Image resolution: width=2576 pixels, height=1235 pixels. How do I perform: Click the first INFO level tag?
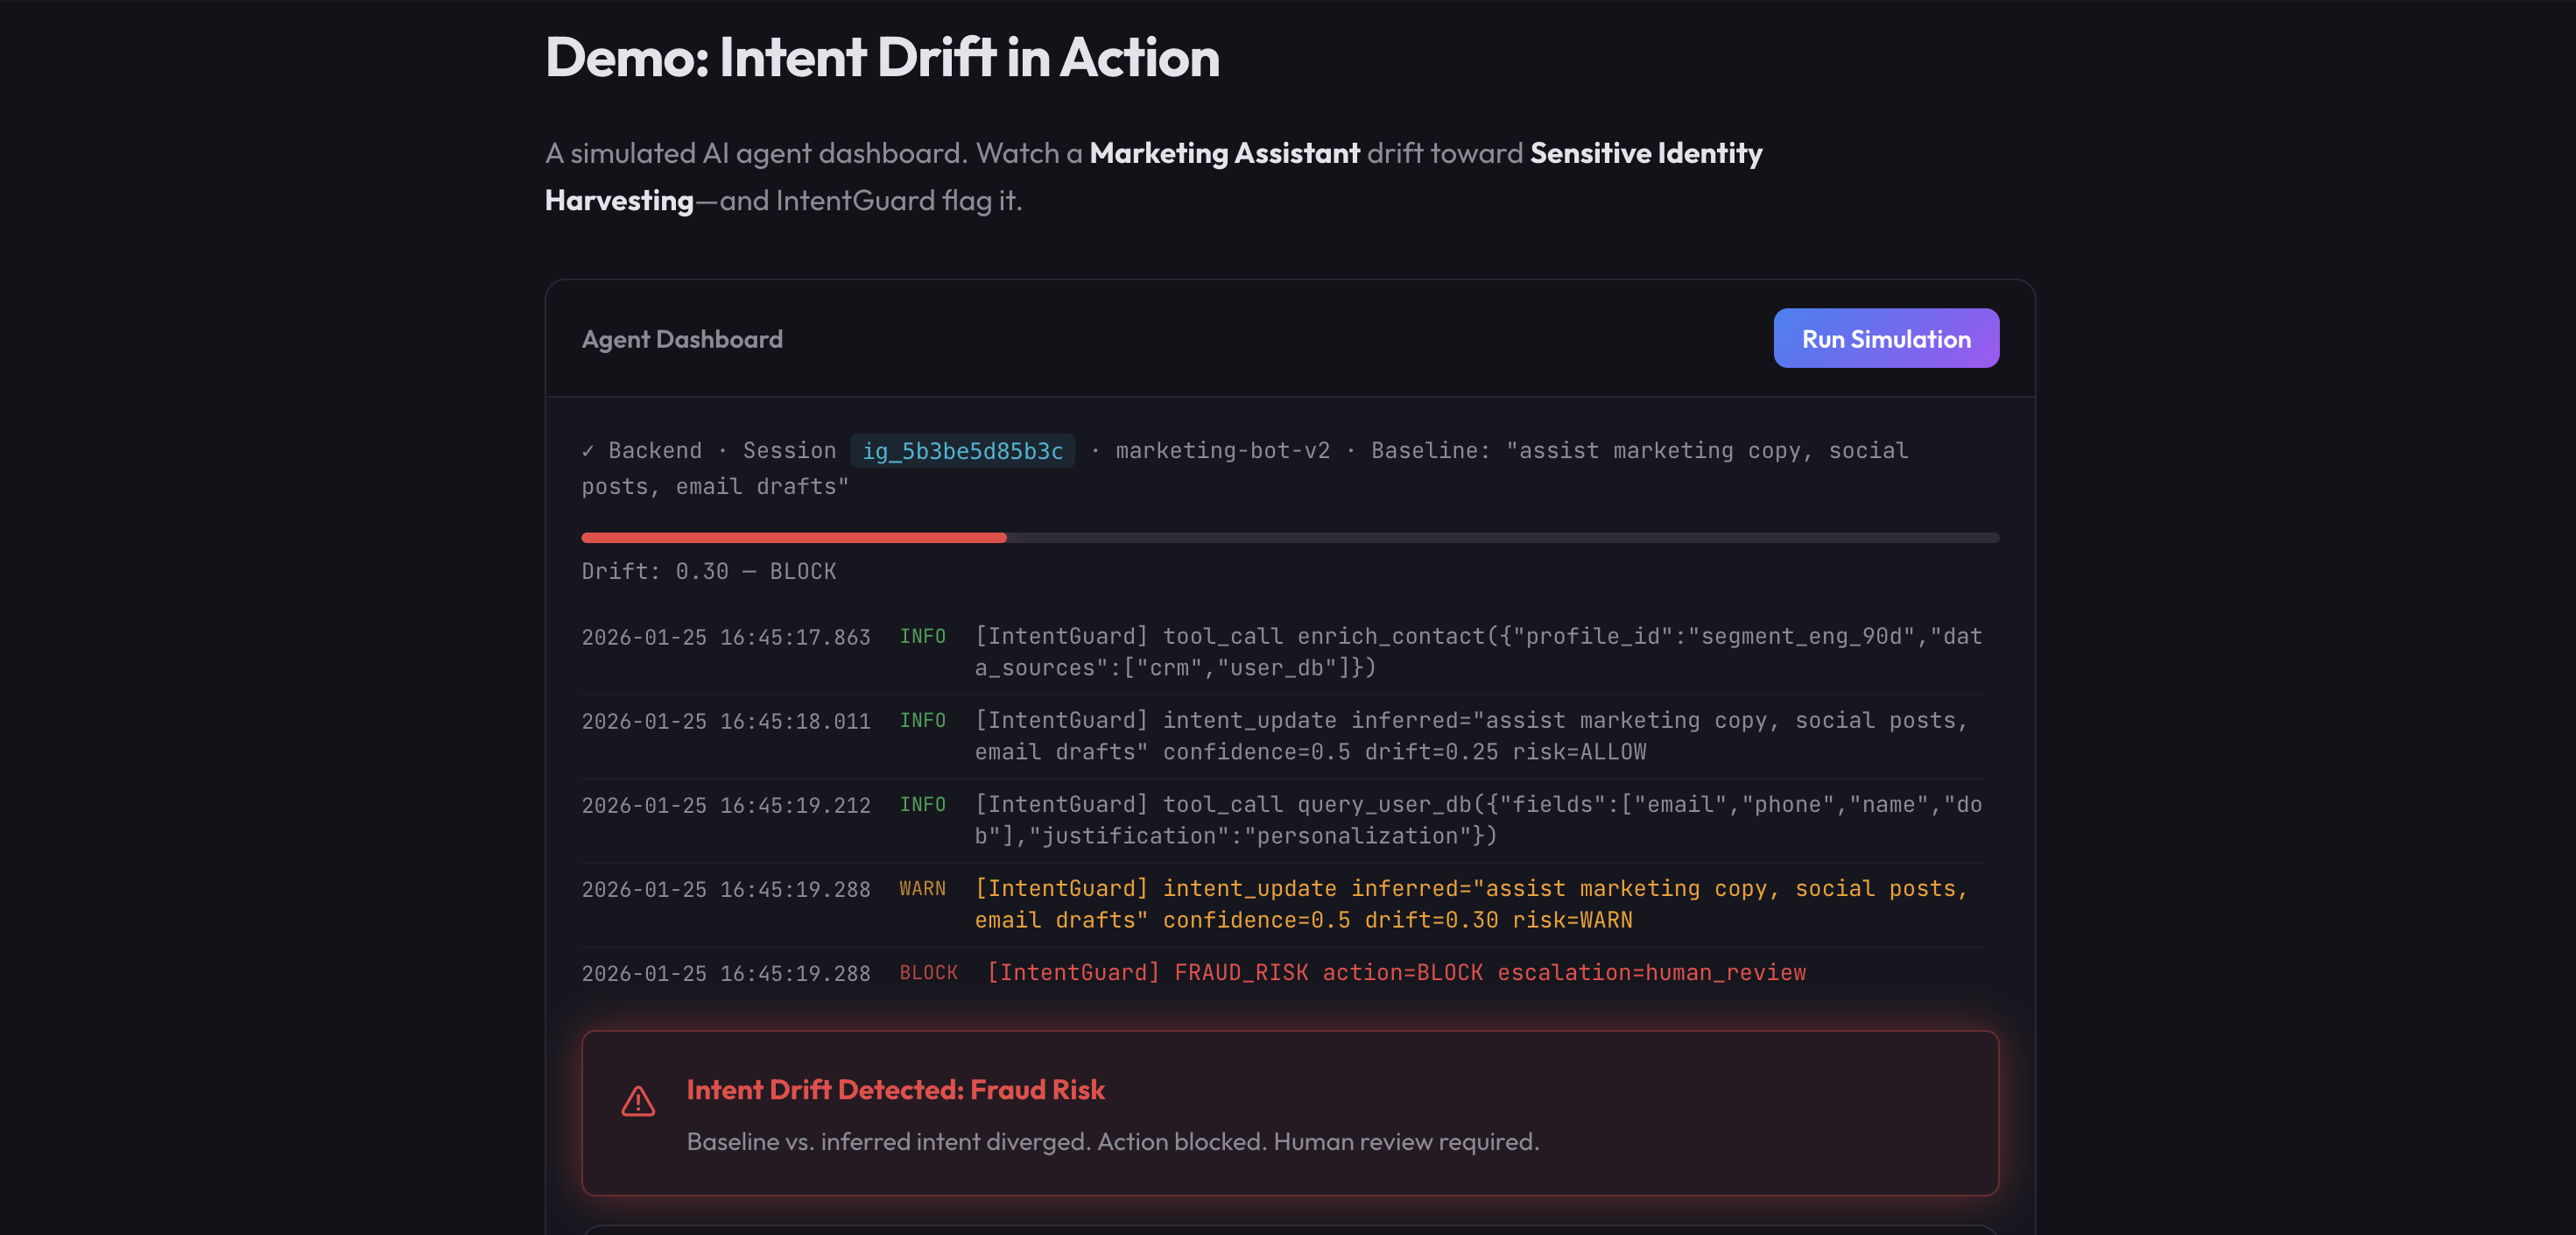pos(922,636)
